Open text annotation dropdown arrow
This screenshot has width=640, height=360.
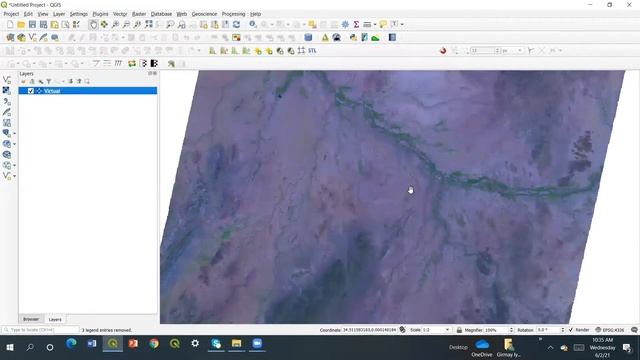point(402,24)
